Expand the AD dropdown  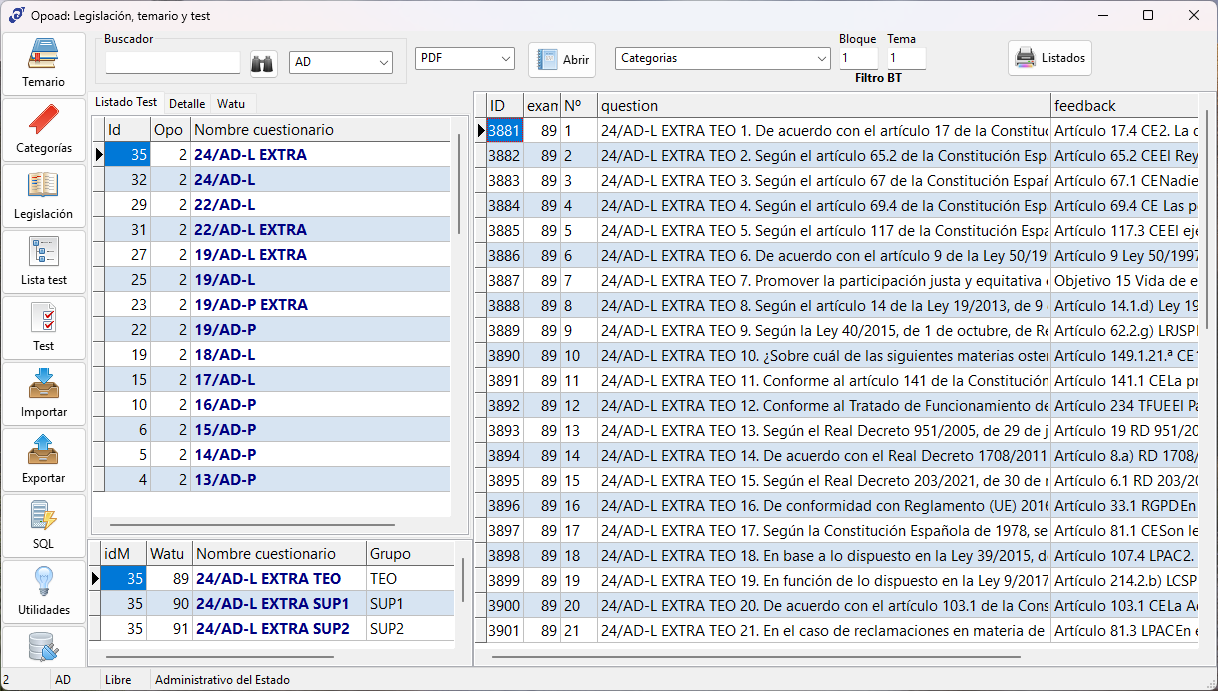pos(341,62)
